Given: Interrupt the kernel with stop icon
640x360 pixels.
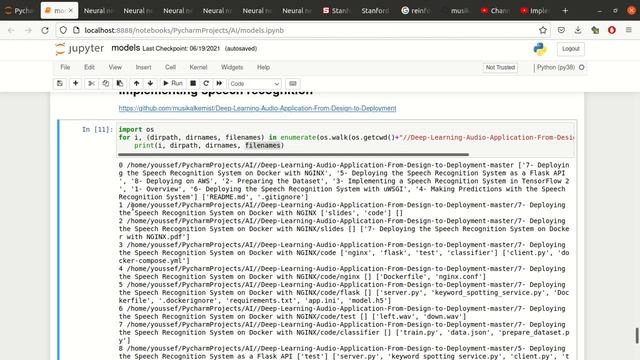Looking at the screenshot, I should point(193,83).
